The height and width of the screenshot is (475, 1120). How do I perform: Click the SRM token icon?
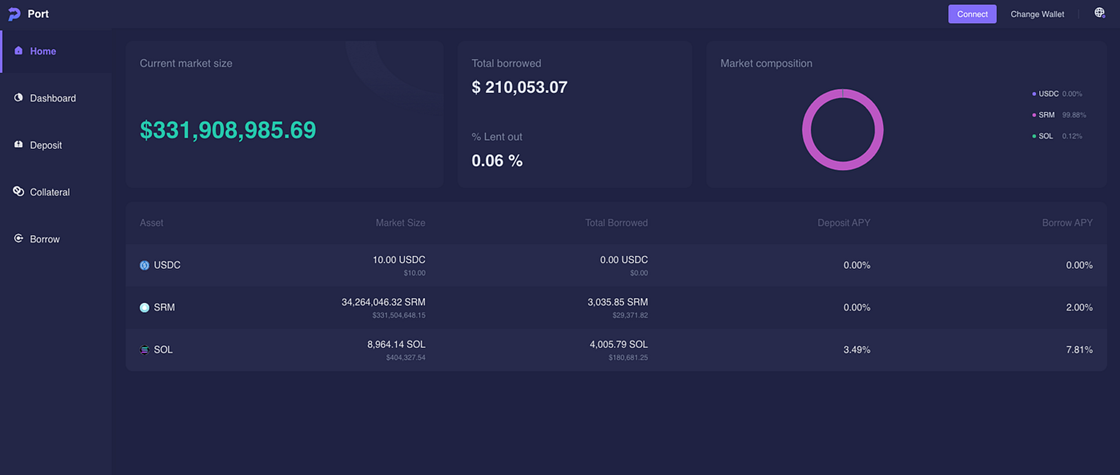(x=144, y=308)
